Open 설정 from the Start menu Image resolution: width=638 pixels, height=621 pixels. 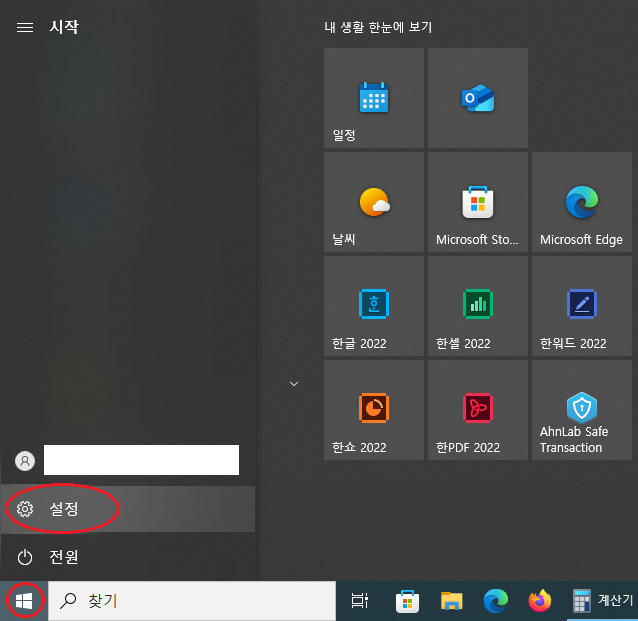(128, 509)
